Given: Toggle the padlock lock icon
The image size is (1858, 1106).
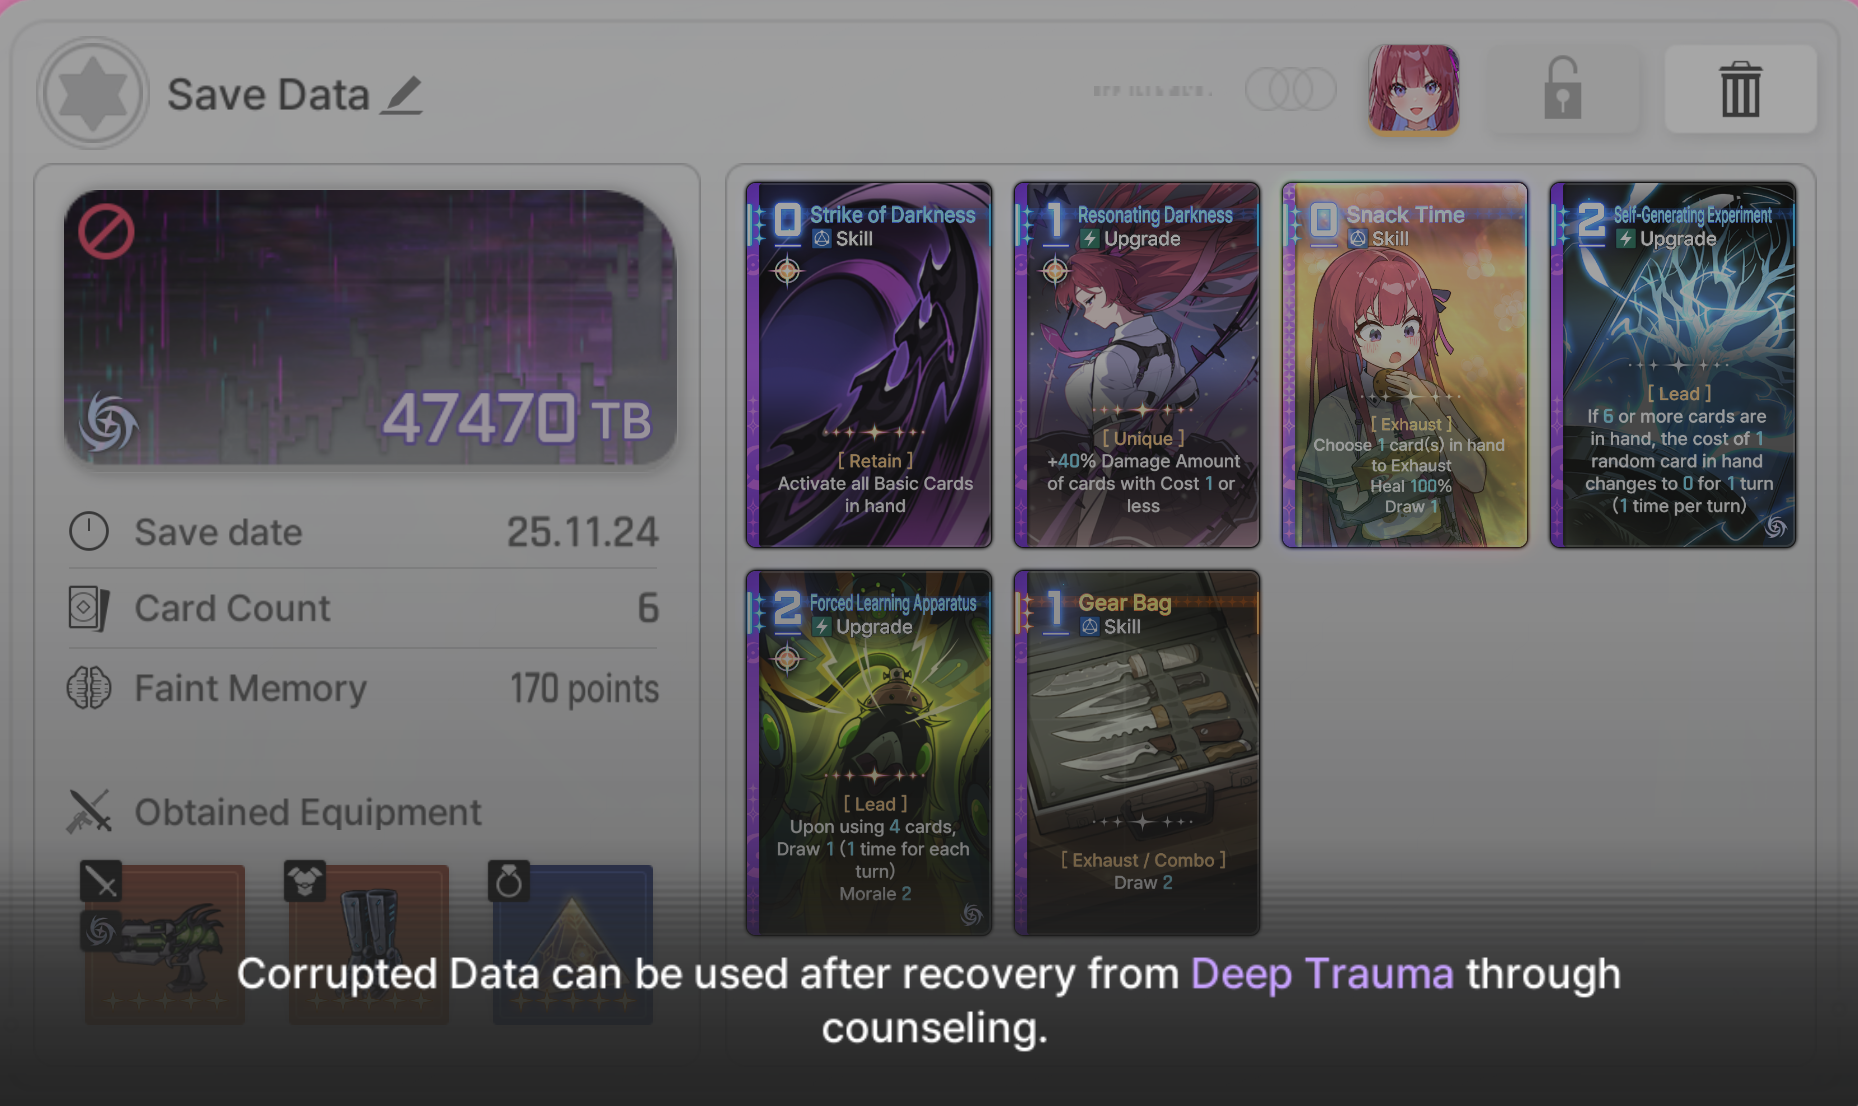Looking at the screenshot, I should [1562, 89].
